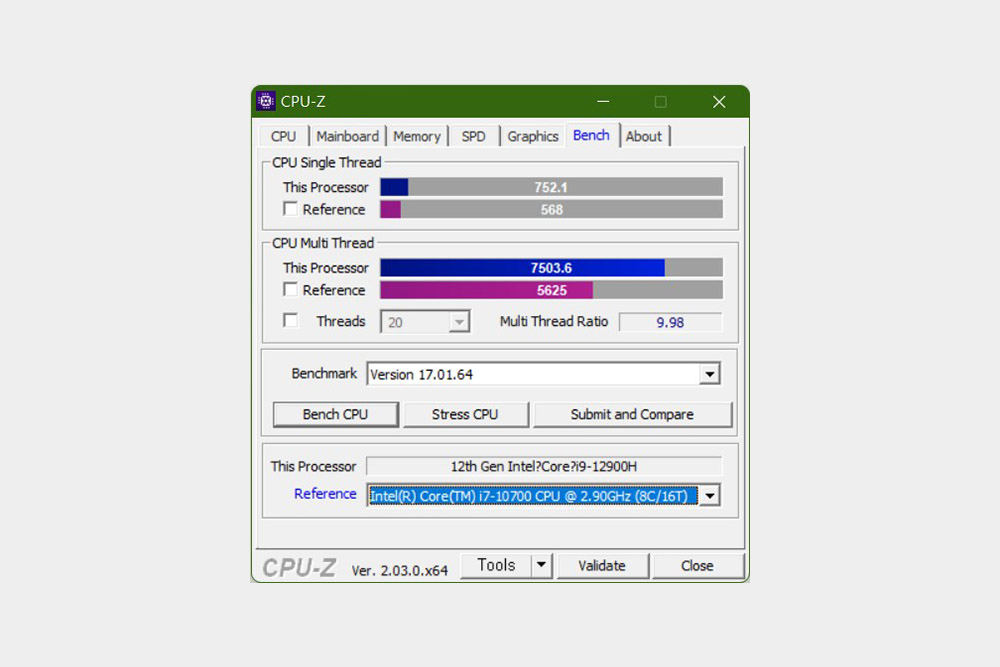Screen dimensions: 1000x667
Task: Click the Close button at bottom
Action: pyautogui.click(x=698, y=566)
